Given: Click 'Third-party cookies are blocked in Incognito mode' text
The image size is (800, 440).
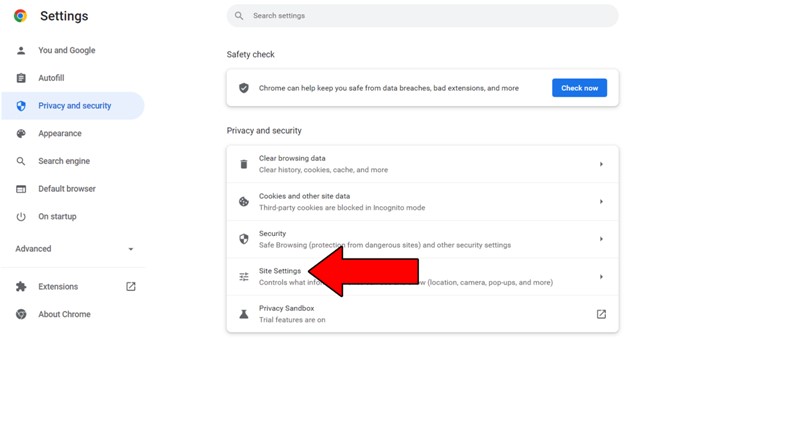Looking at the screenshot, I should point(342,208).
